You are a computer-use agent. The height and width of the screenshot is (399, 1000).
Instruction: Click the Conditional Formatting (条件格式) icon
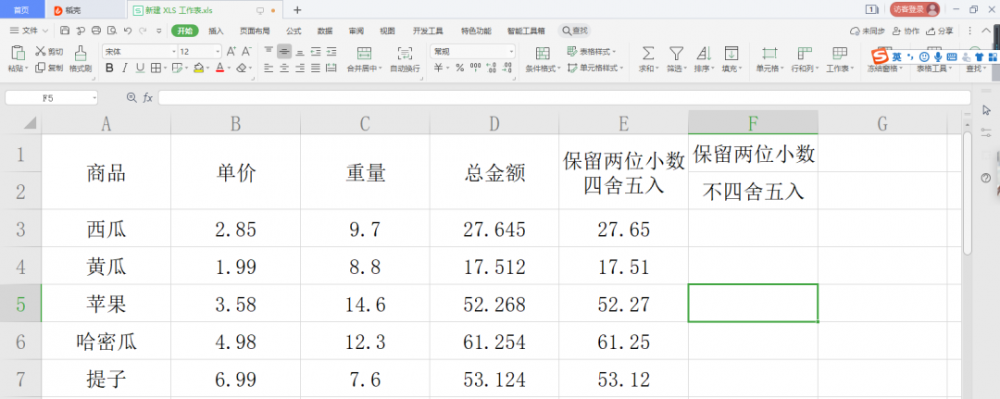pyautogui.click(x=543, y=53)
